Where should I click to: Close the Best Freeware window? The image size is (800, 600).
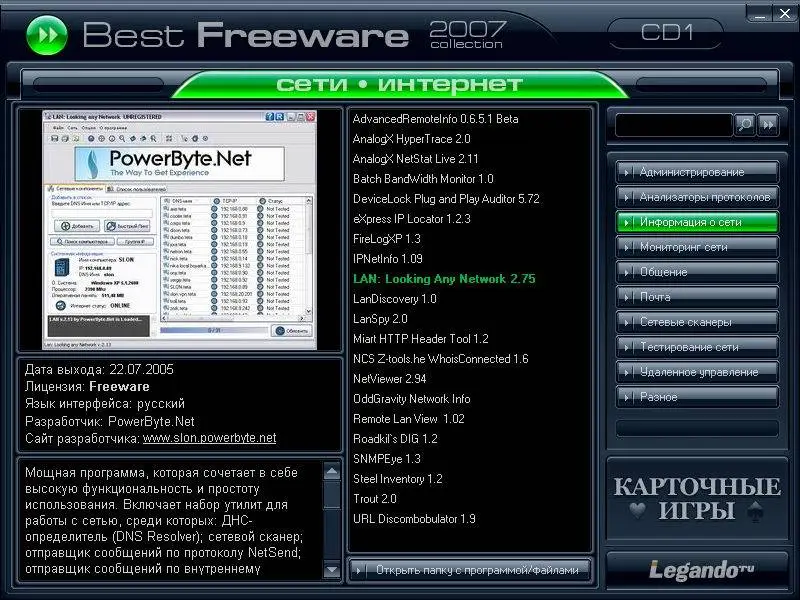click(785, 14)
